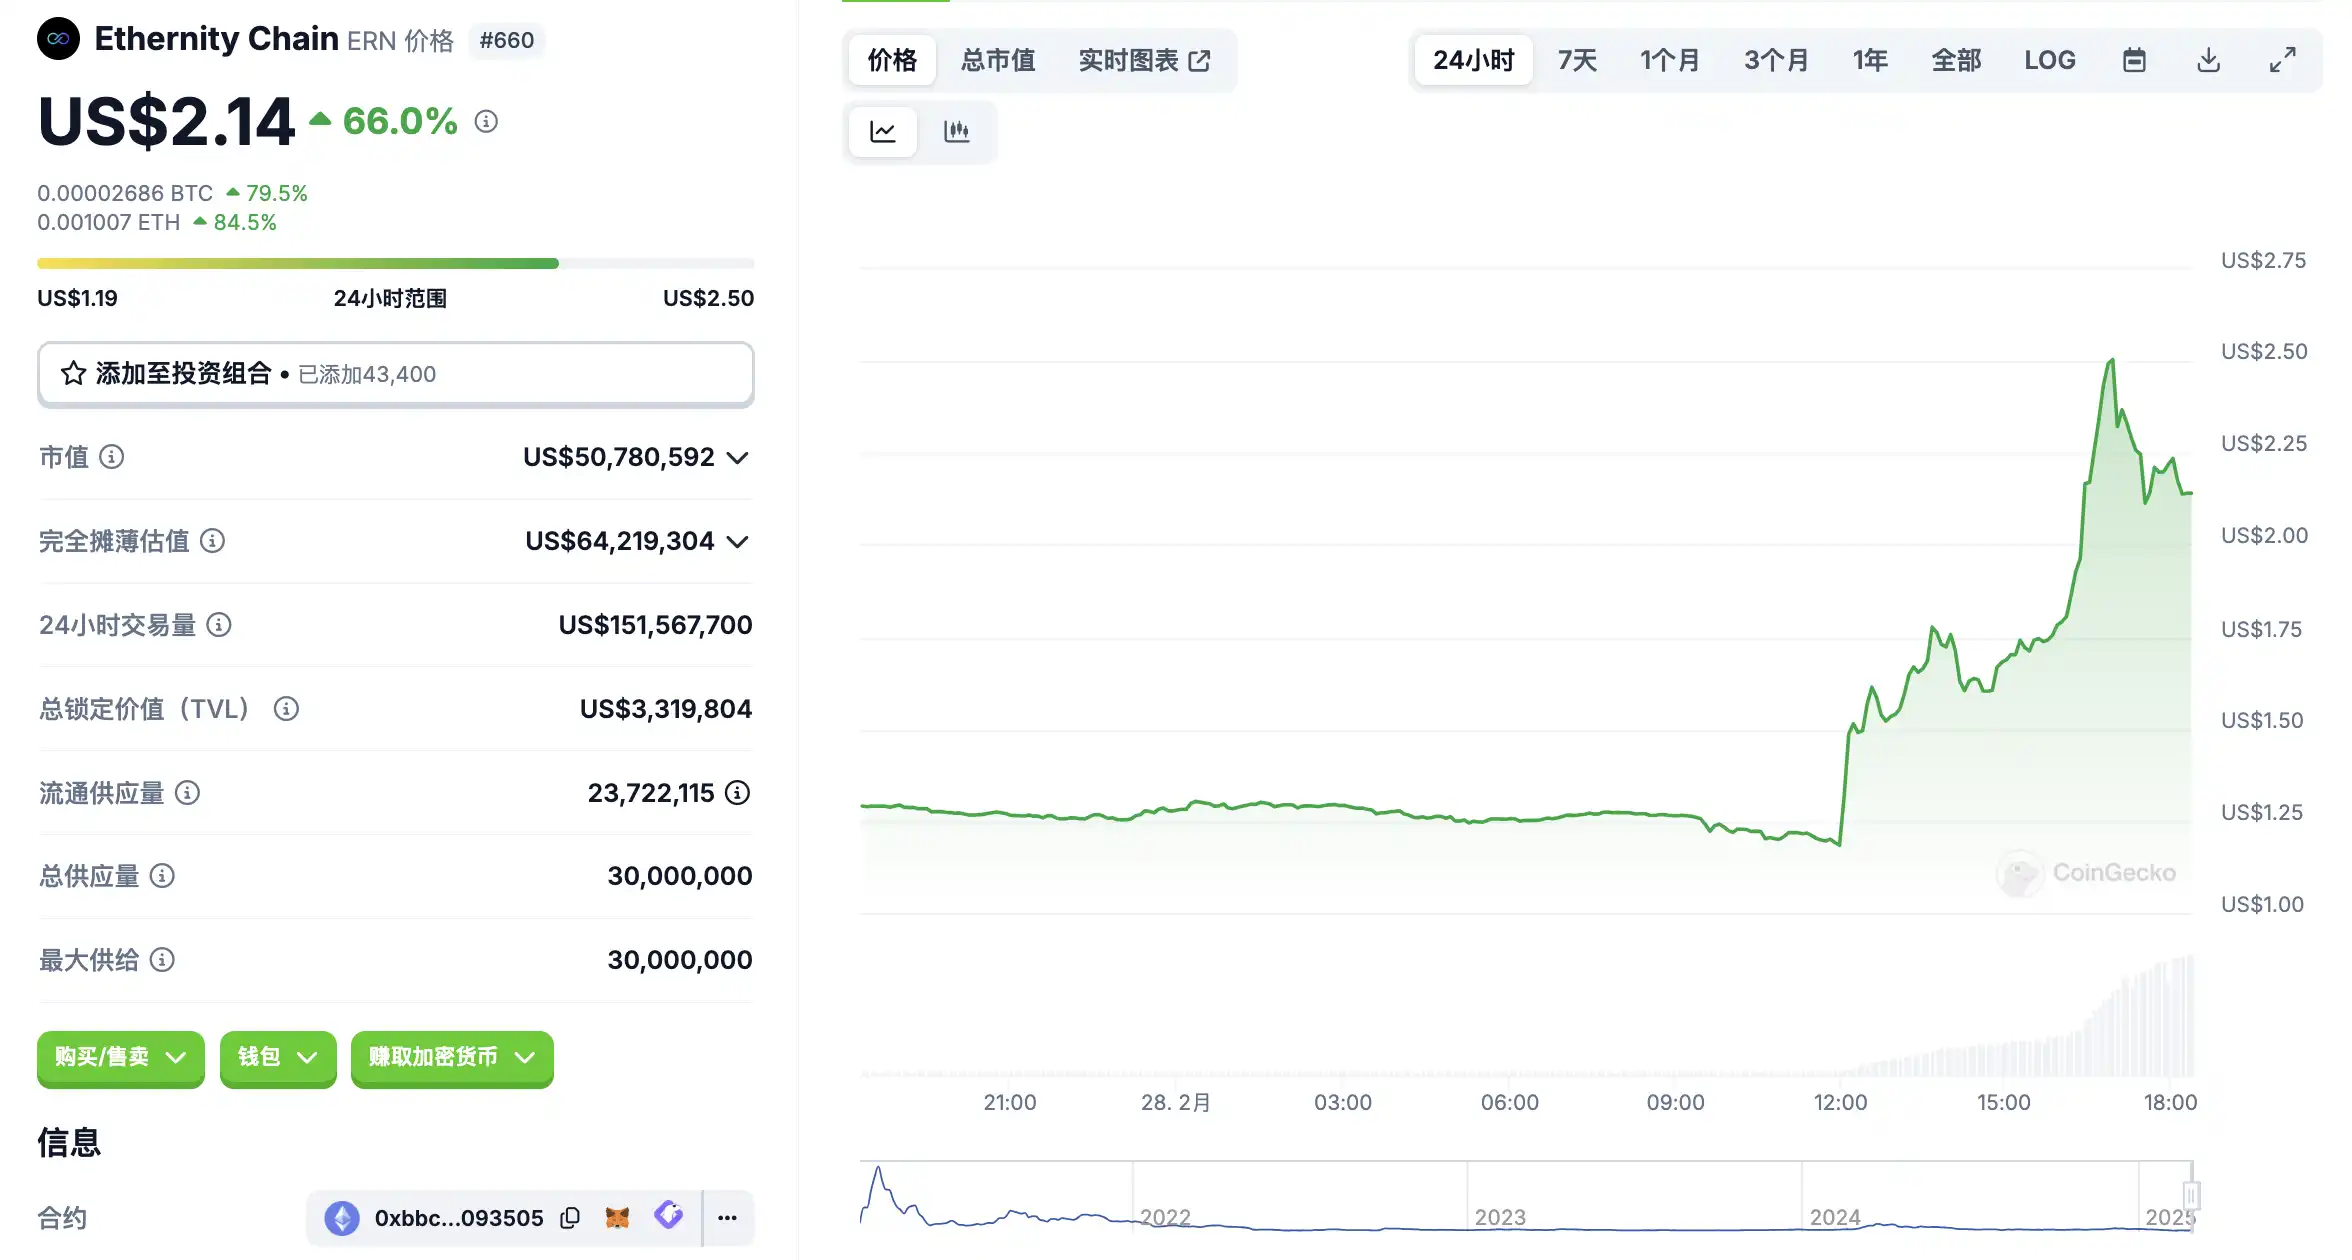Show info tooltip for 最大供给

(162, 960)
